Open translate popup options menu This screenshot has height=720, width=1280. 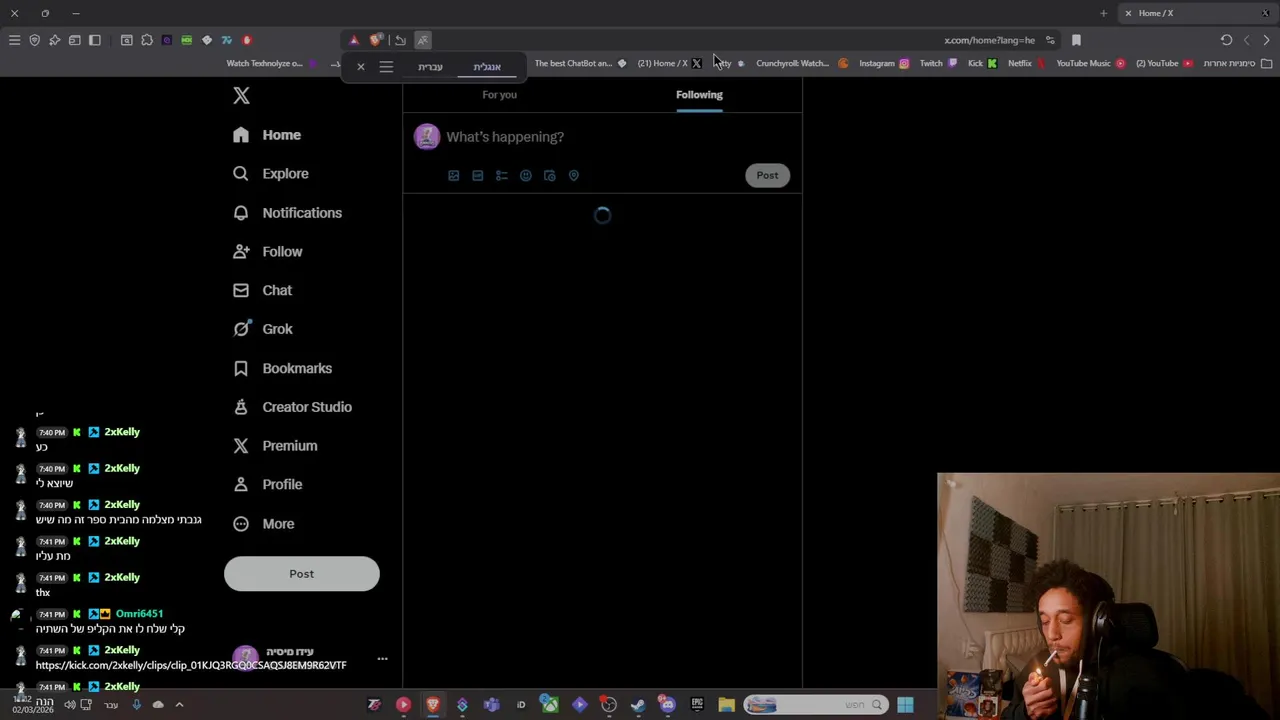(x=386, y=67)
